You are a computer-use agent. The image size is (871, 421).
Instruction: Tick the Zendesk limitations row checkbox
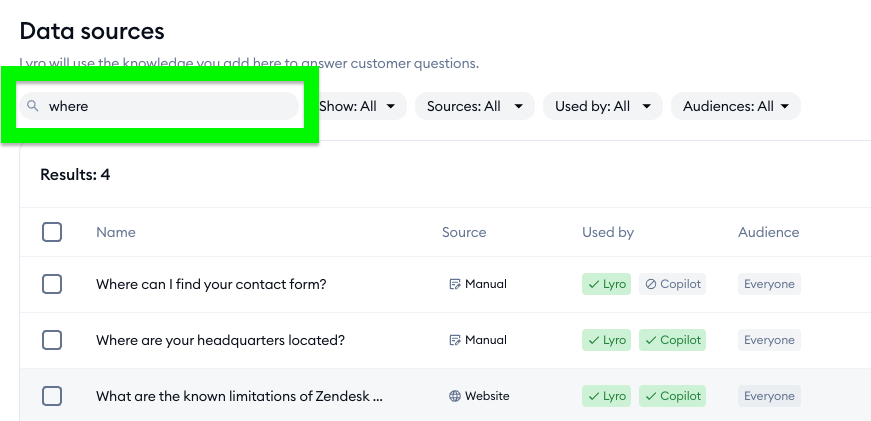[x=52, y=396]
